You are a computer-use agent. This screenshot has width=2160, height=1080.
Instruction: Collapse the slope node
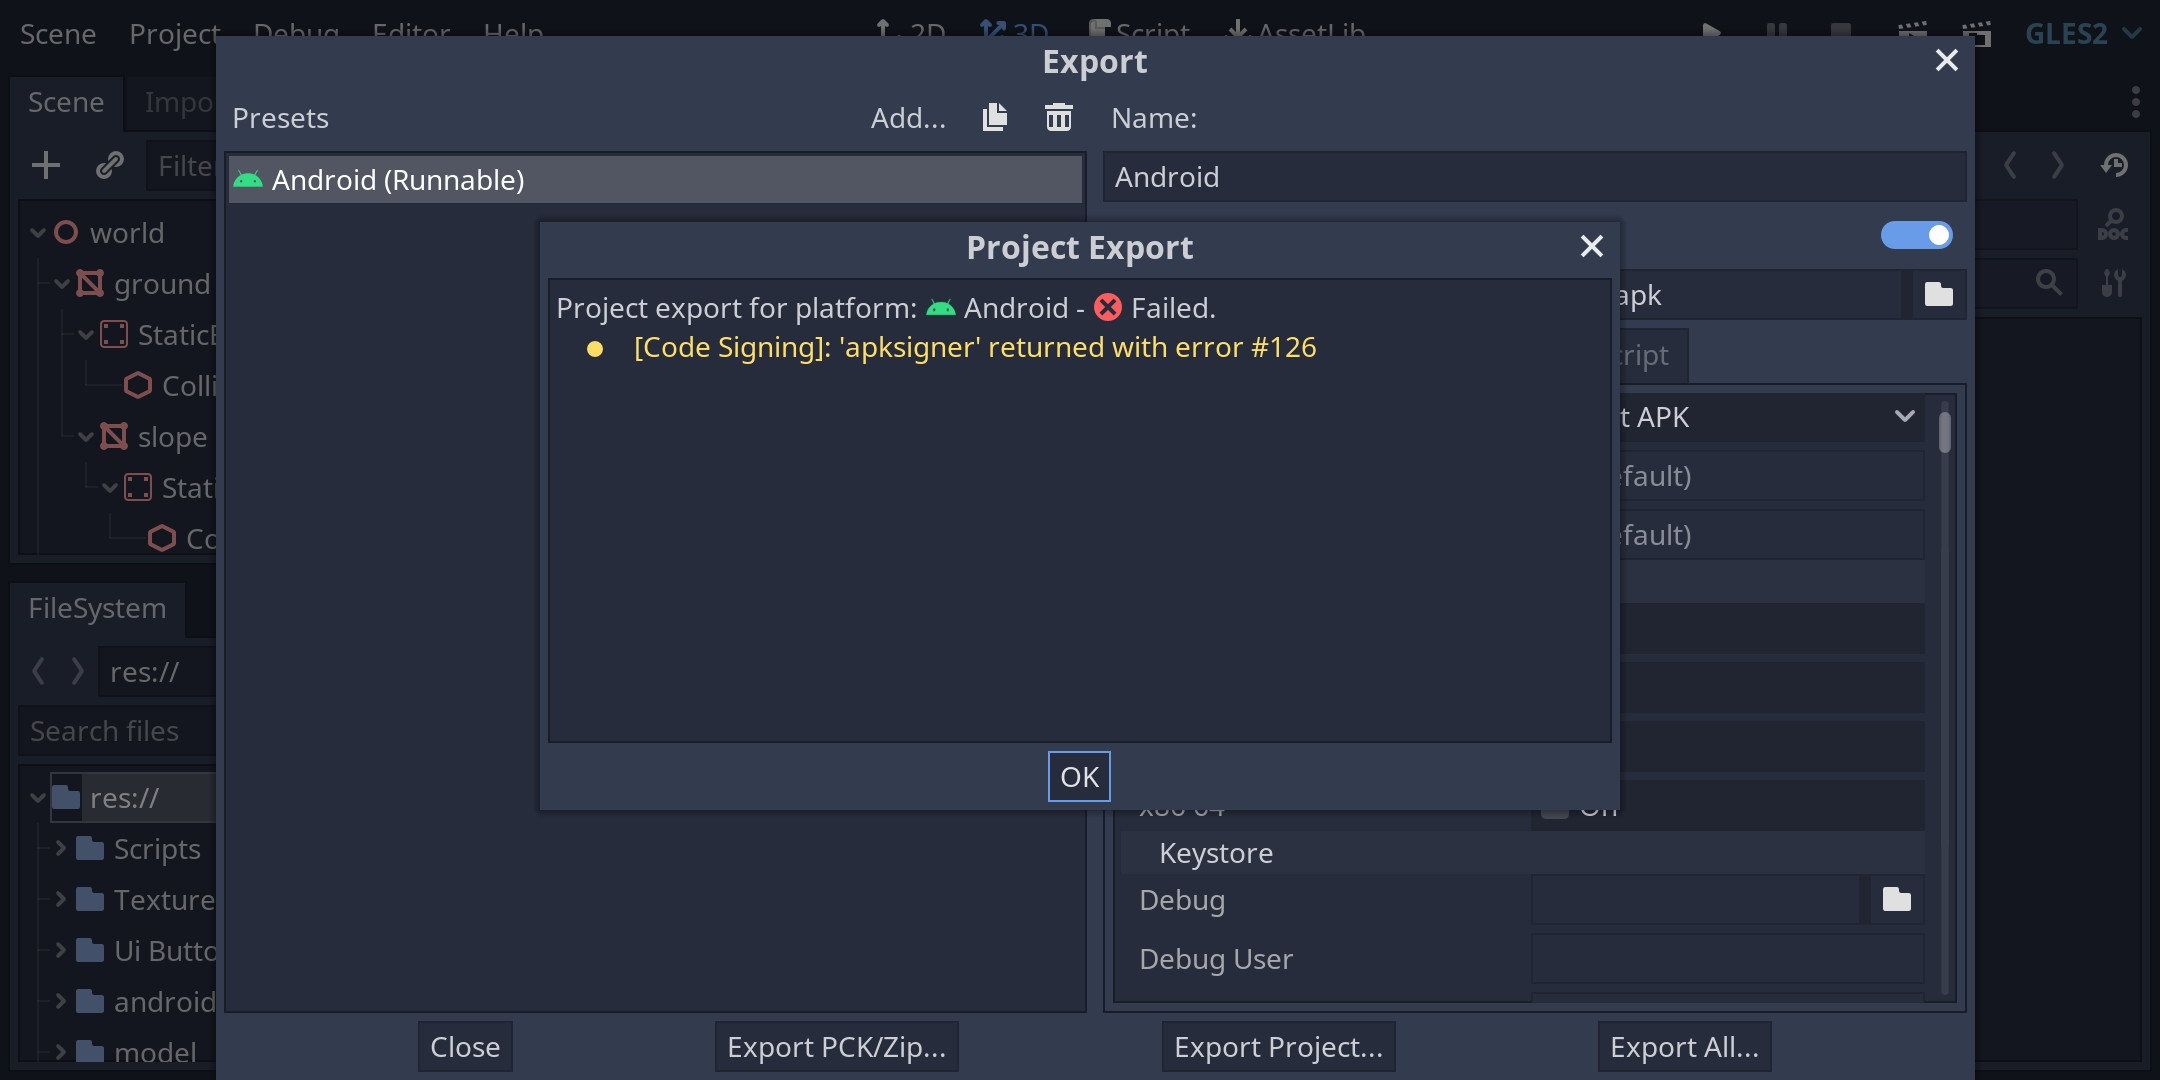(x=86, y=437)
